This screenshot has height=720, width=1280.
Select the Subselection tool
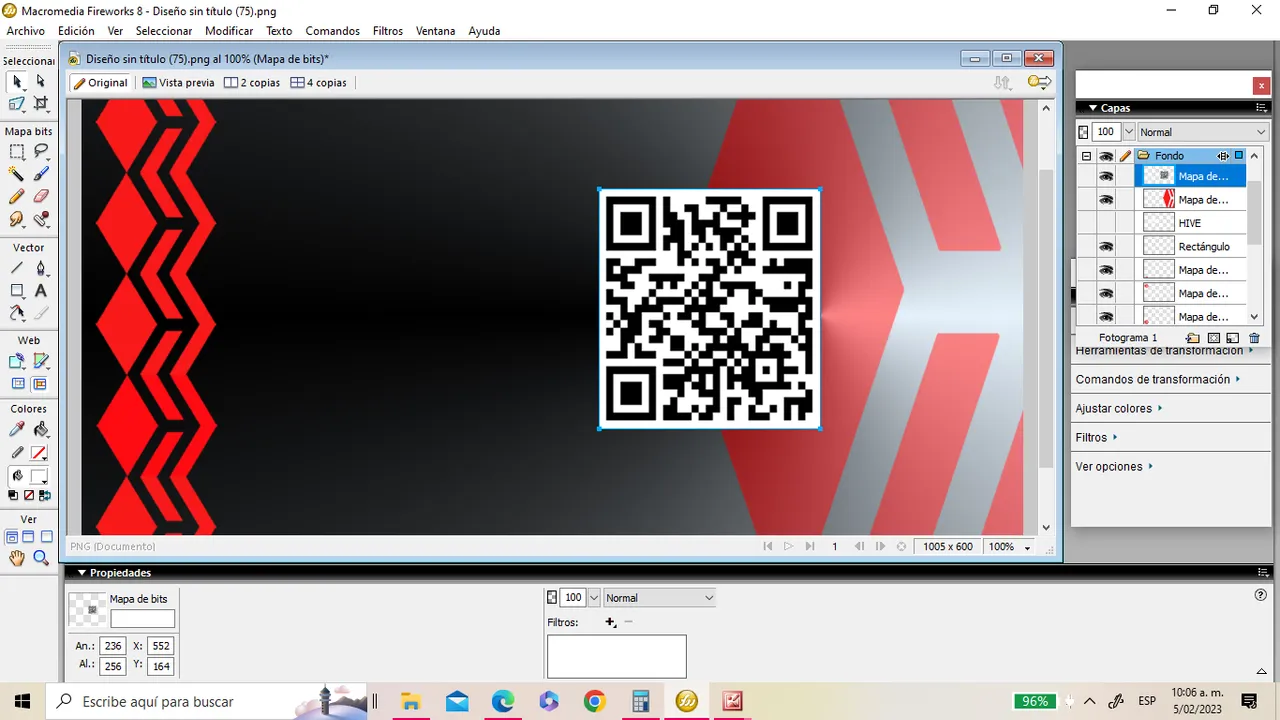[41, 81]
